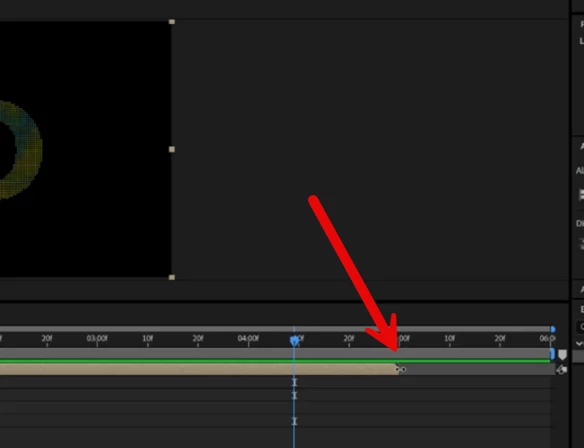Expand the chevron in the right-side panel

580,343
